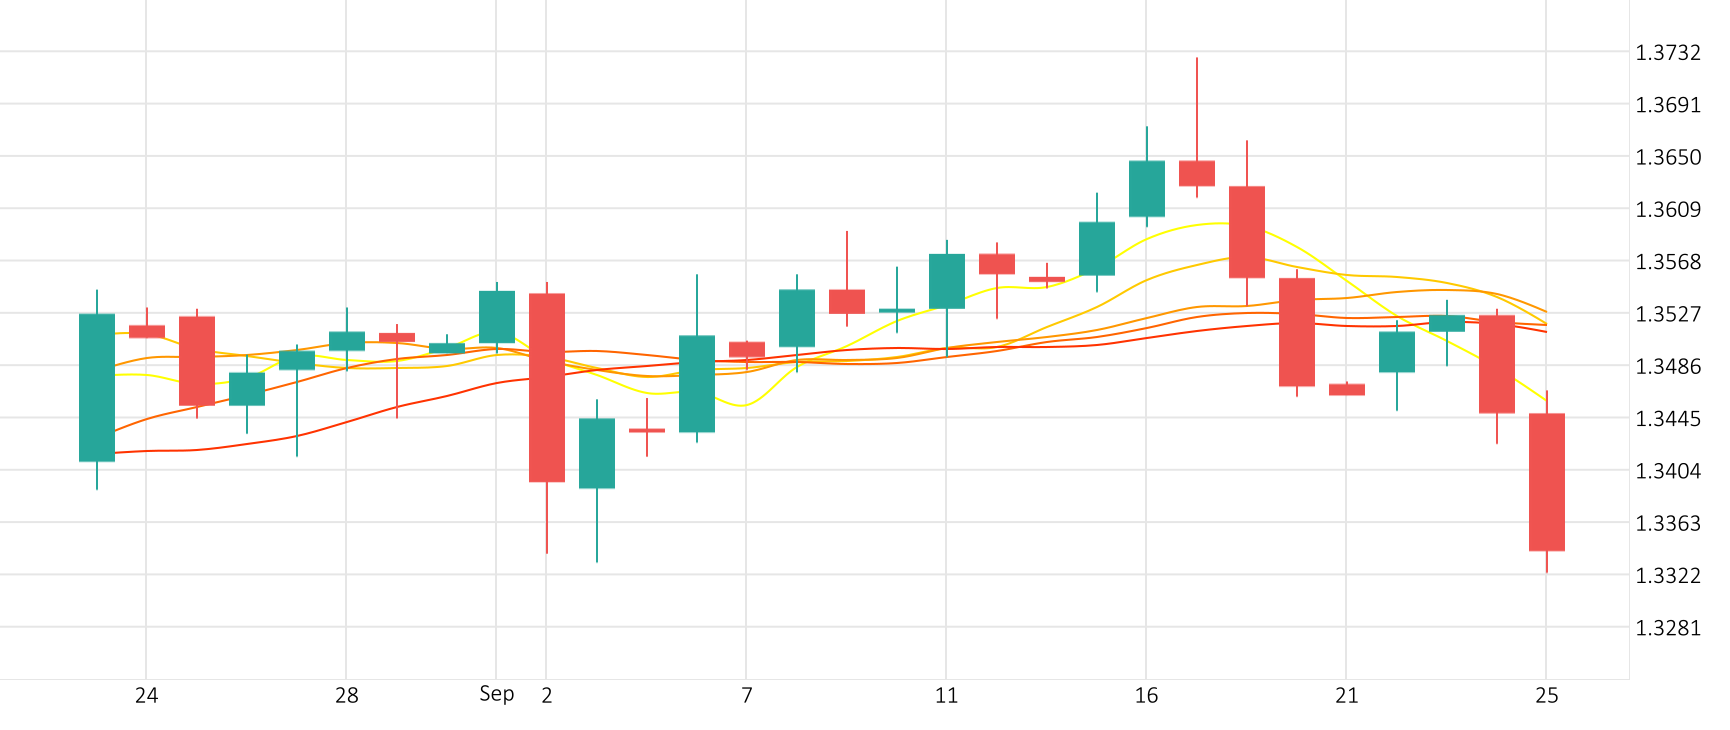Screen dimensions: 1730x730
Task: Click the 1.3732 price axis label
Action: [x=1667, y=53]
